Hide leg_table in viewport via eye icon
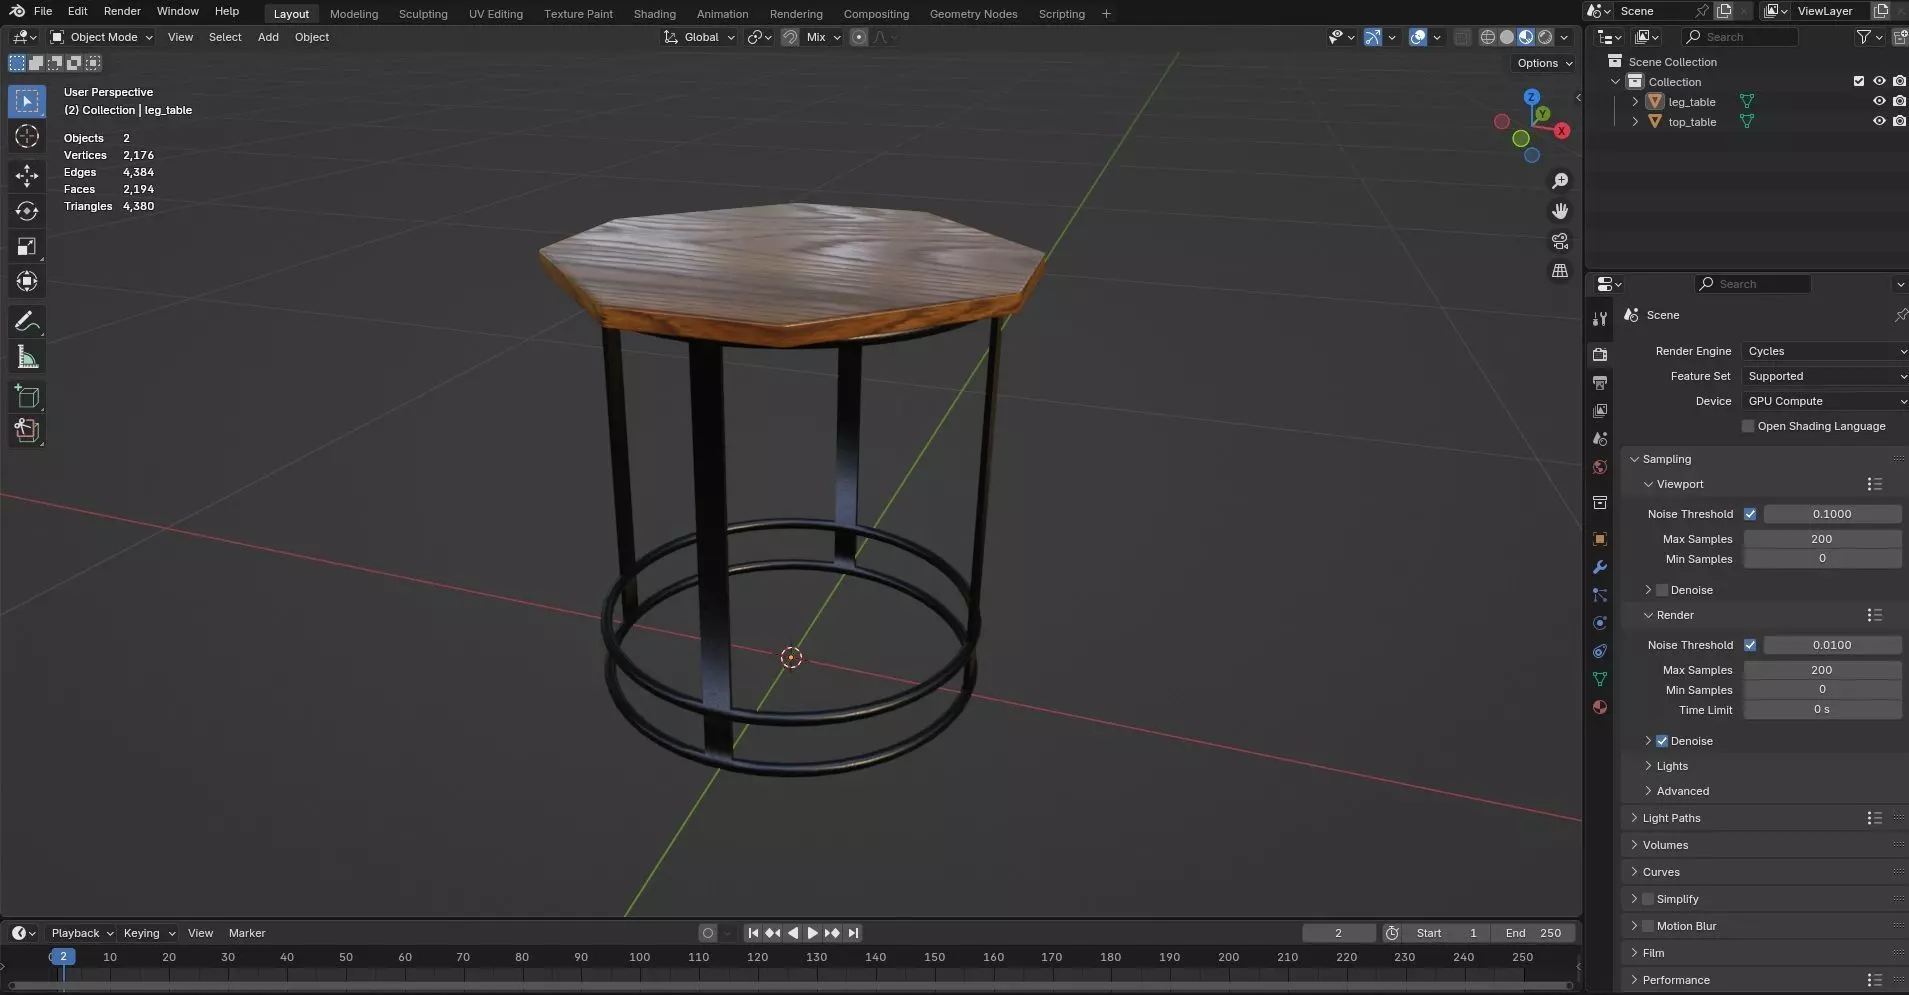Viewport: 1909px width, 995px height. (1879, 101)
